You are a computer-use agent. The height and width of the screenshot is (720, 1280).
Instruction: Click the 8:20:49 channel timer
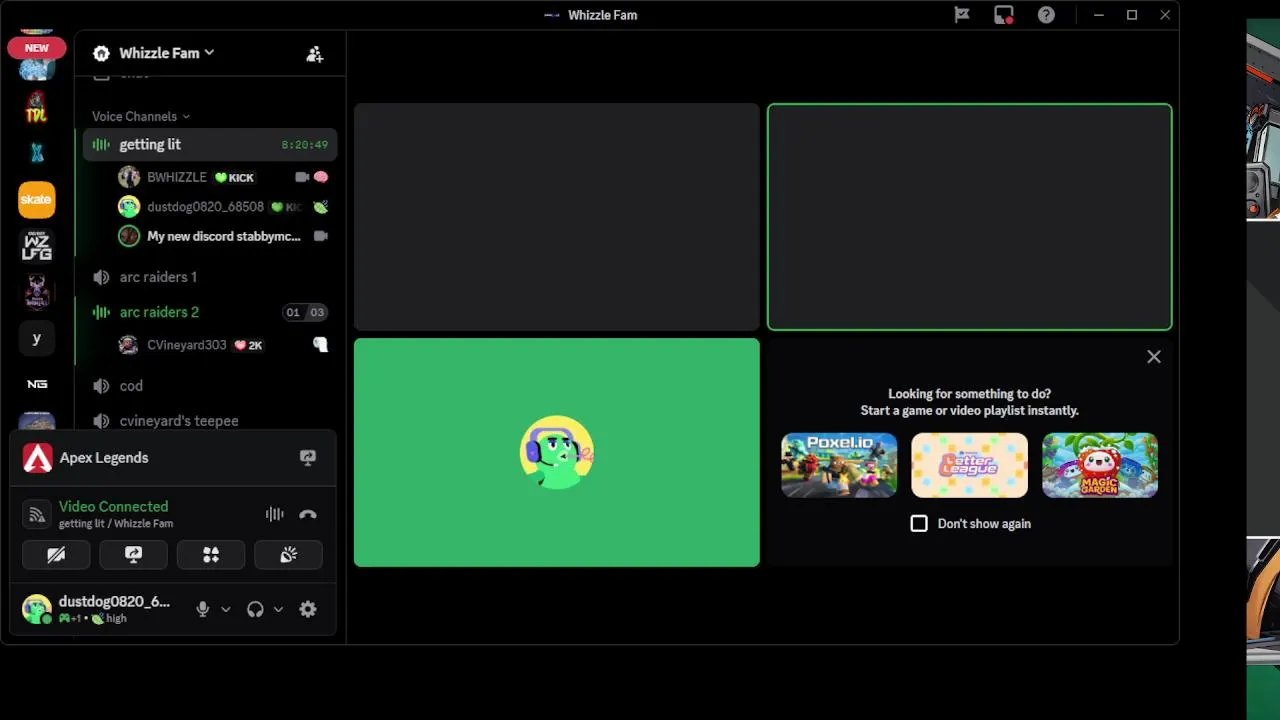[304, 145]
